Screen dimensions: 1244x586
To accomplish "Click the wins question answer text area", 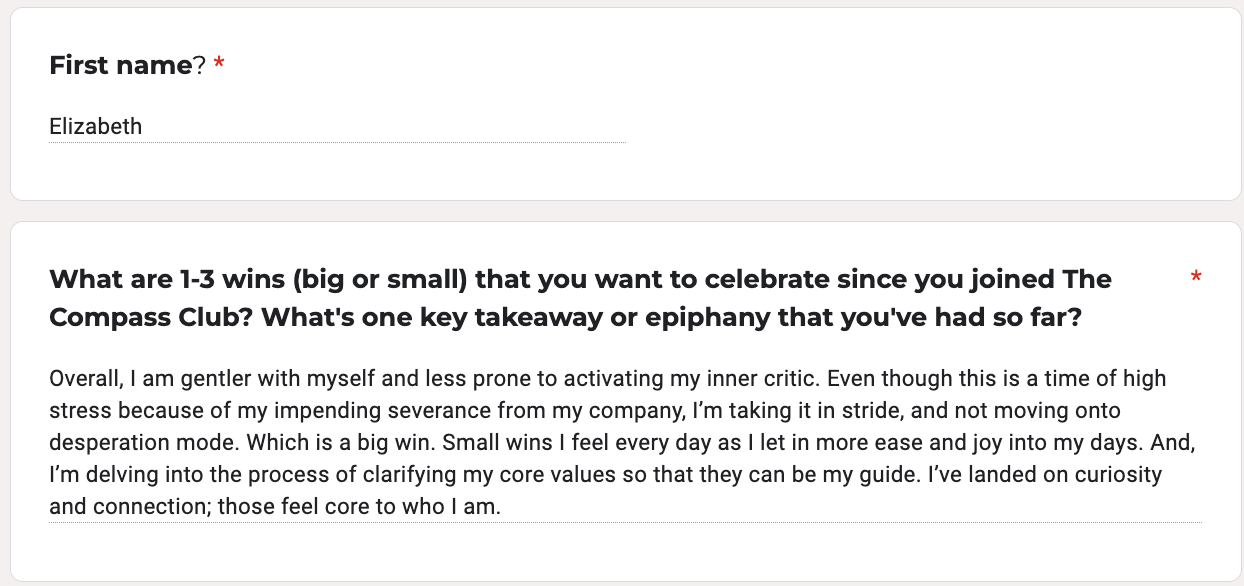I will 625,443.
